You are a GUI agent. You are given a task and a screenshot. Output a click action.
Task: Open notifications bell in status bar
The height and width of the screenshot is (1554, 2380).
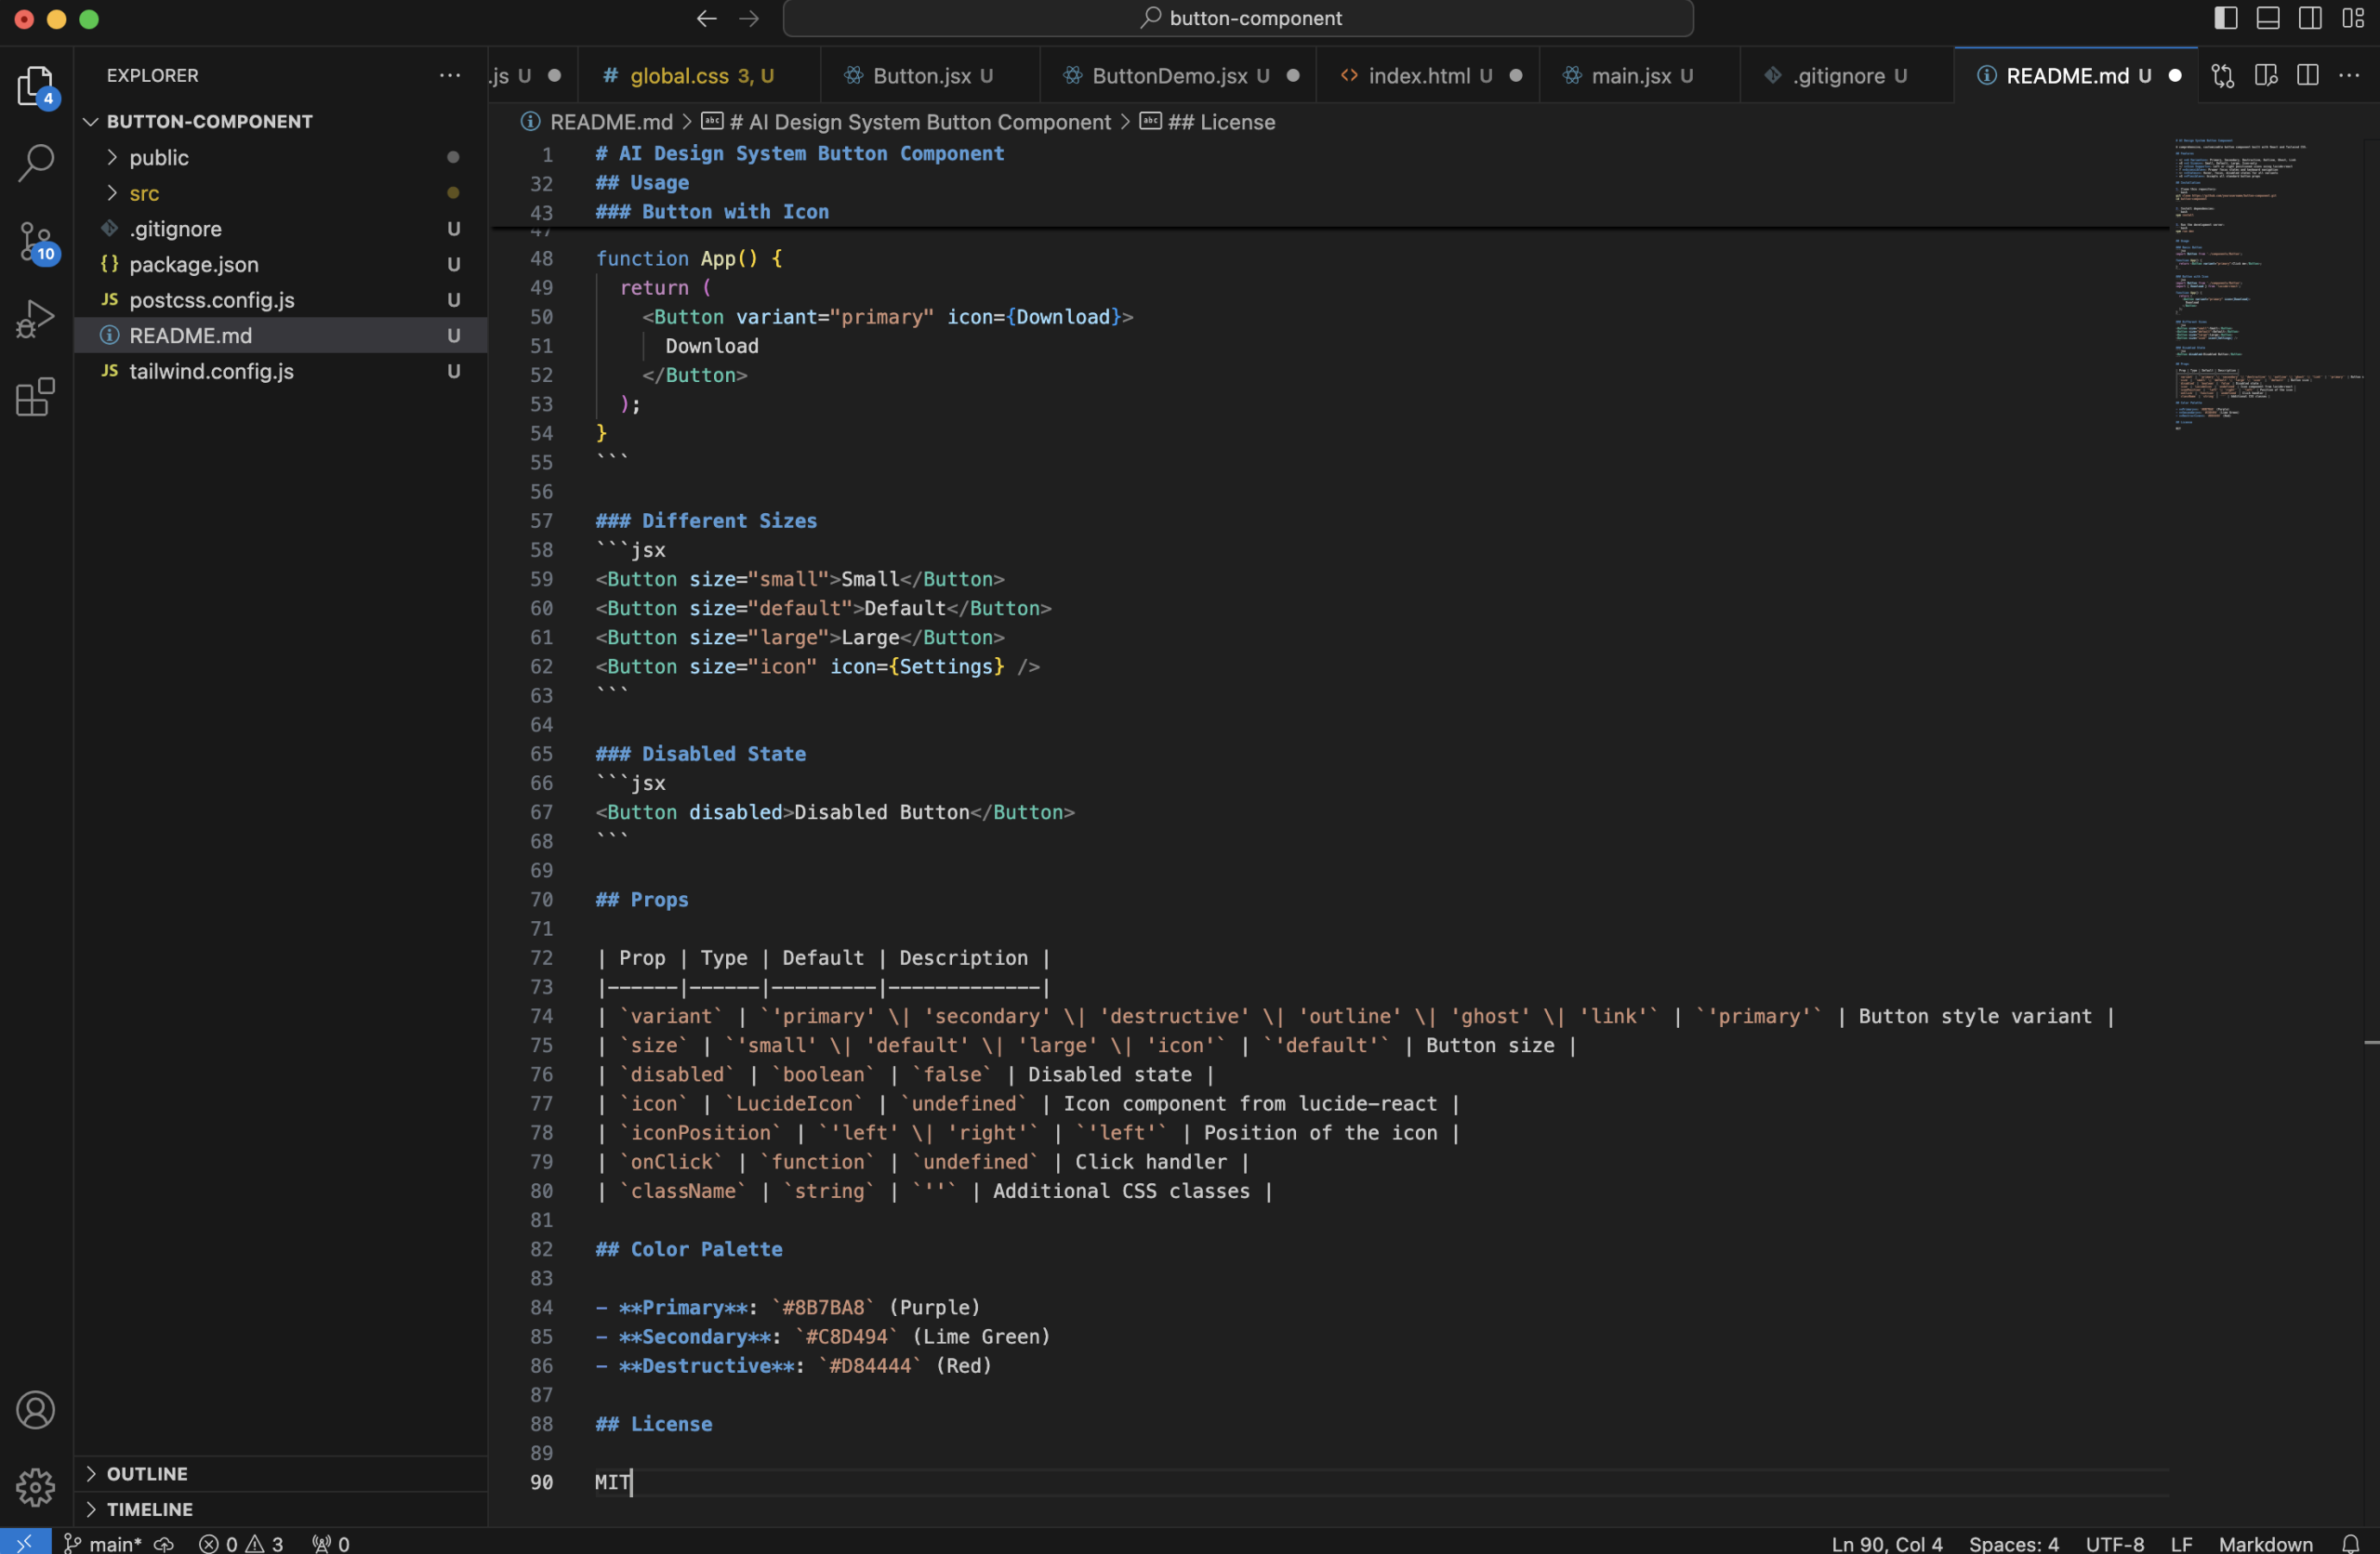[x=2350, y=1543]
